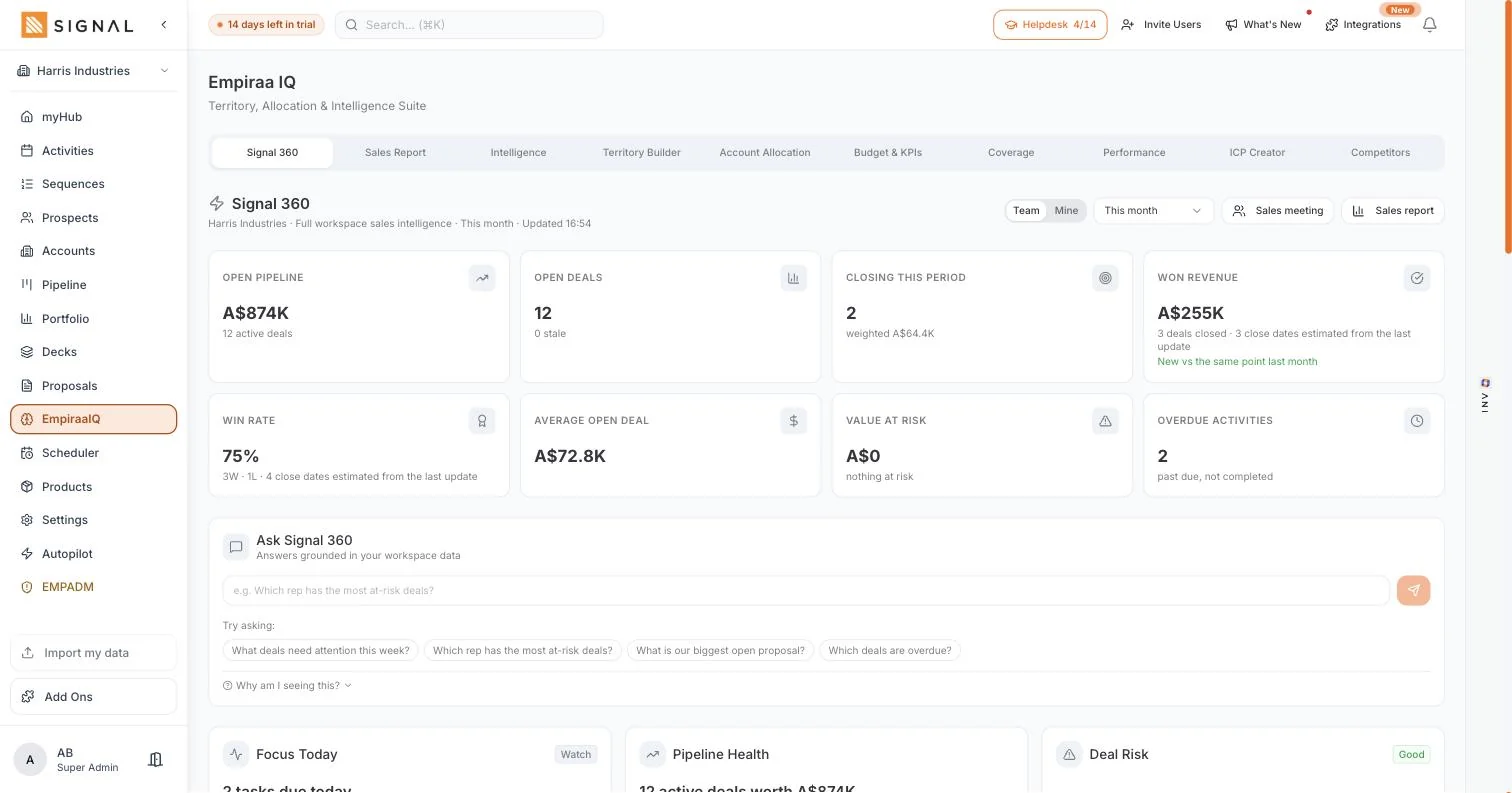Select the Team view toggle
The image size is (1512, 793).
1026,211
